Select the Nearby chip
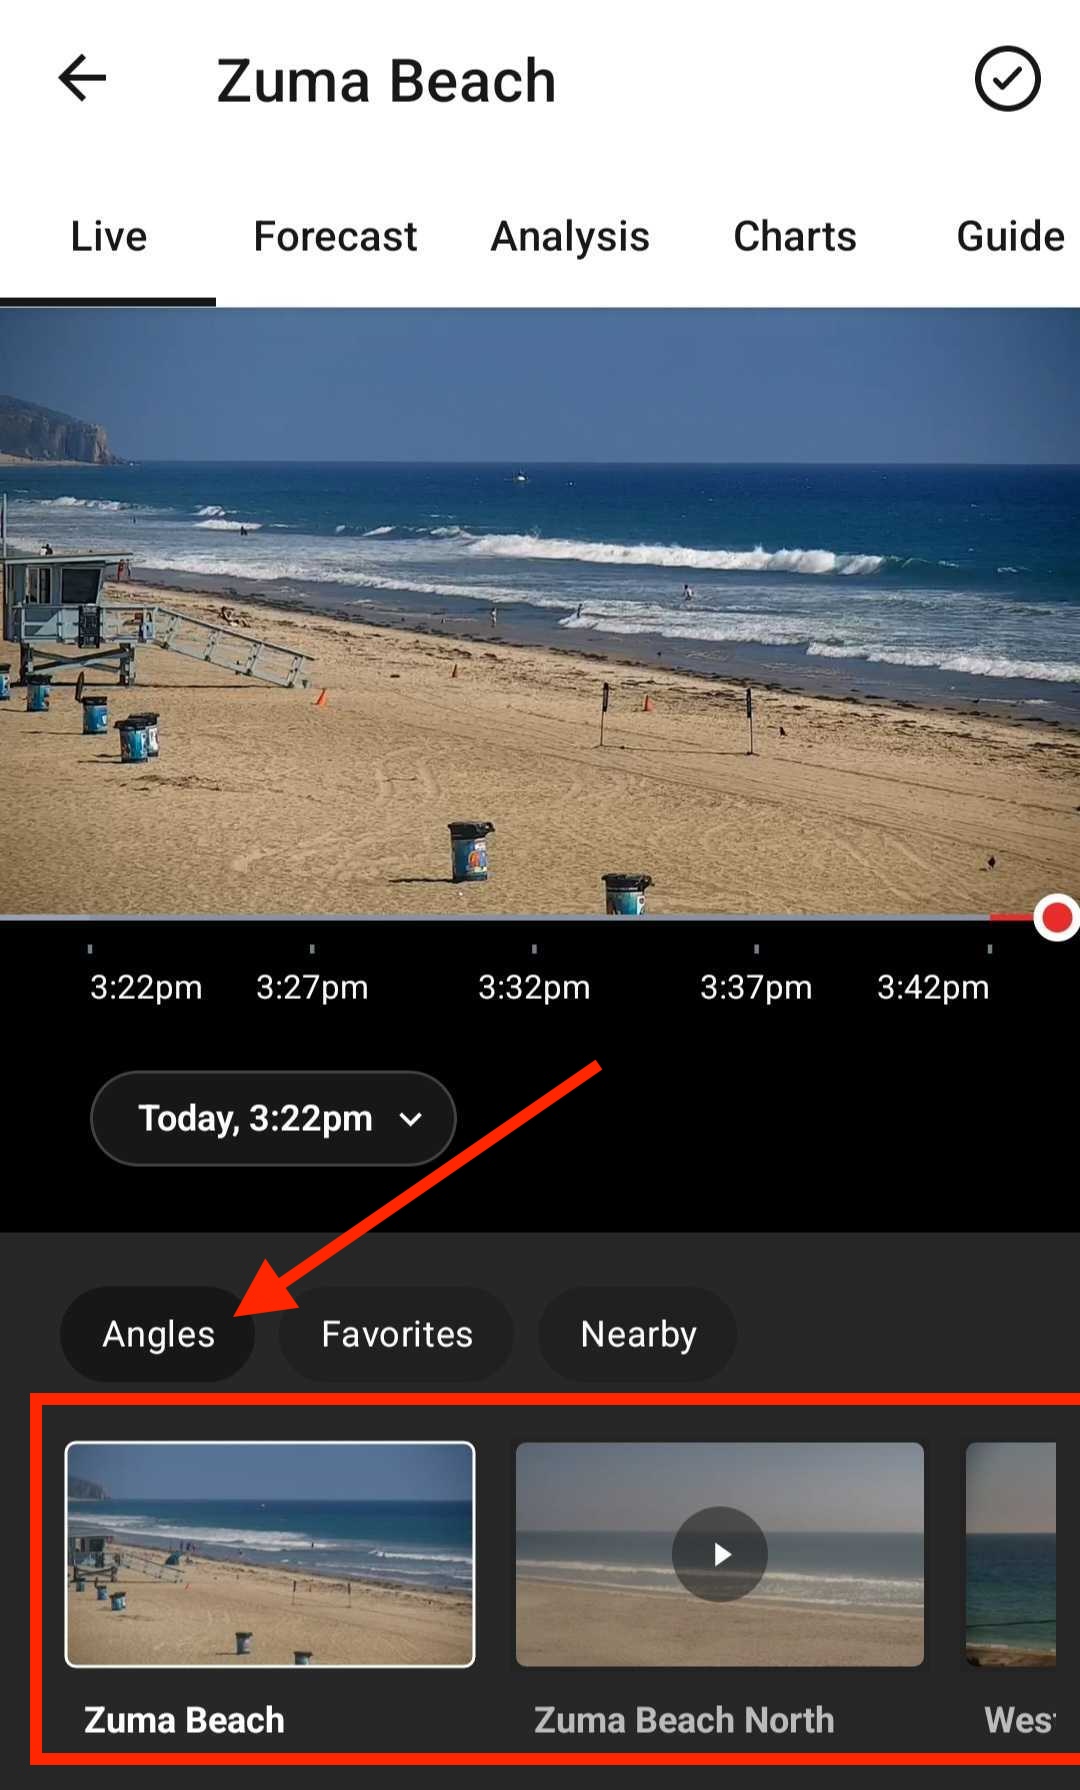Screen dimensions: 1080x1790 (x=638, y=1334)
